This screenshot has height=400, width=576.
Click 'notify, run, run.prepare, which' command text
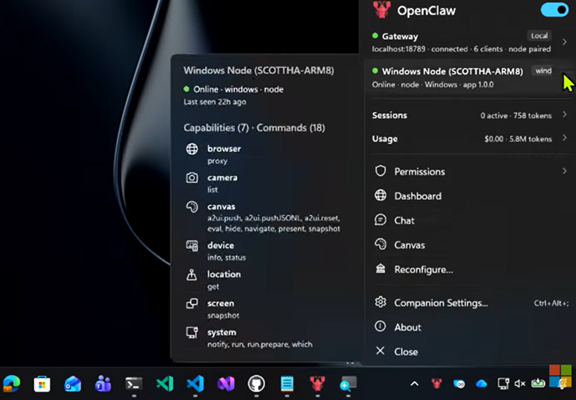(x=260, y=345)
